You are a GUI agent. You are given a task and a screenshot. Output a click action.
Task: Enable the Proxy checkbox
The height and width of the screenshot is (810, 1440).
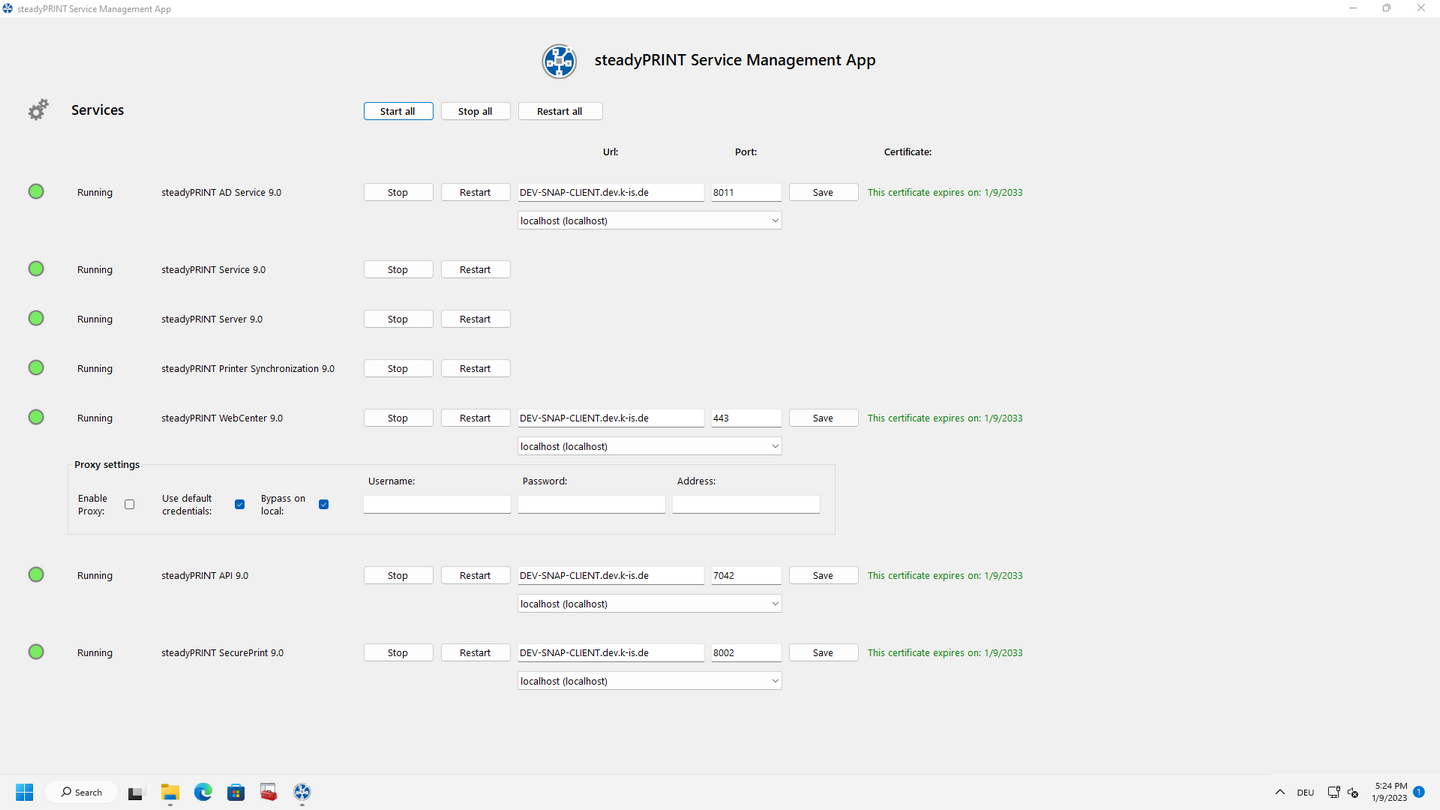point(129,504)
